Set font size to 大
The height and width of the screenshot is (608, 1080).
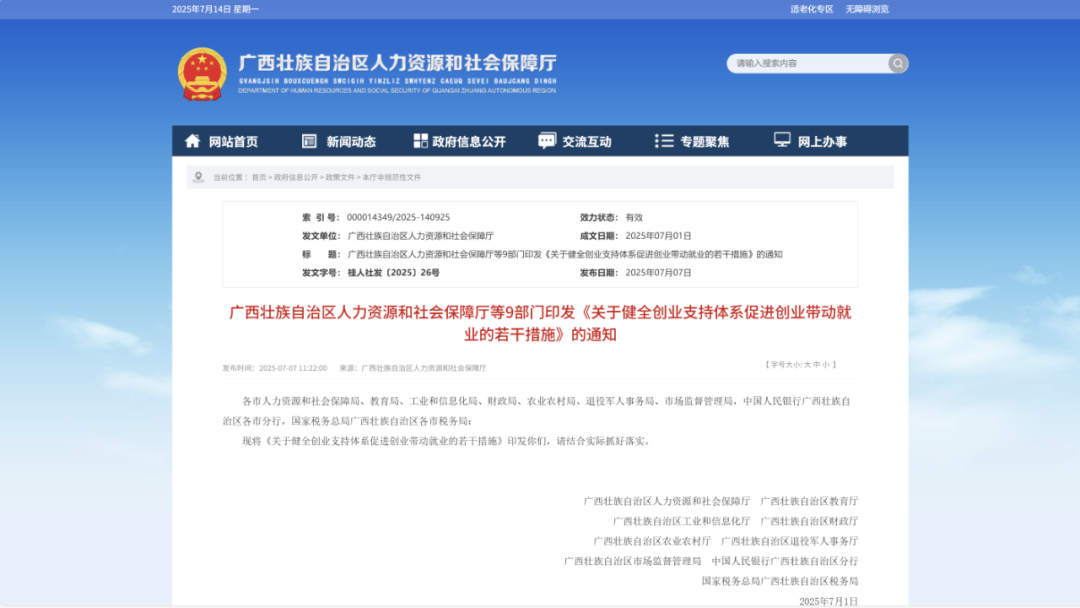coord(808,365)
